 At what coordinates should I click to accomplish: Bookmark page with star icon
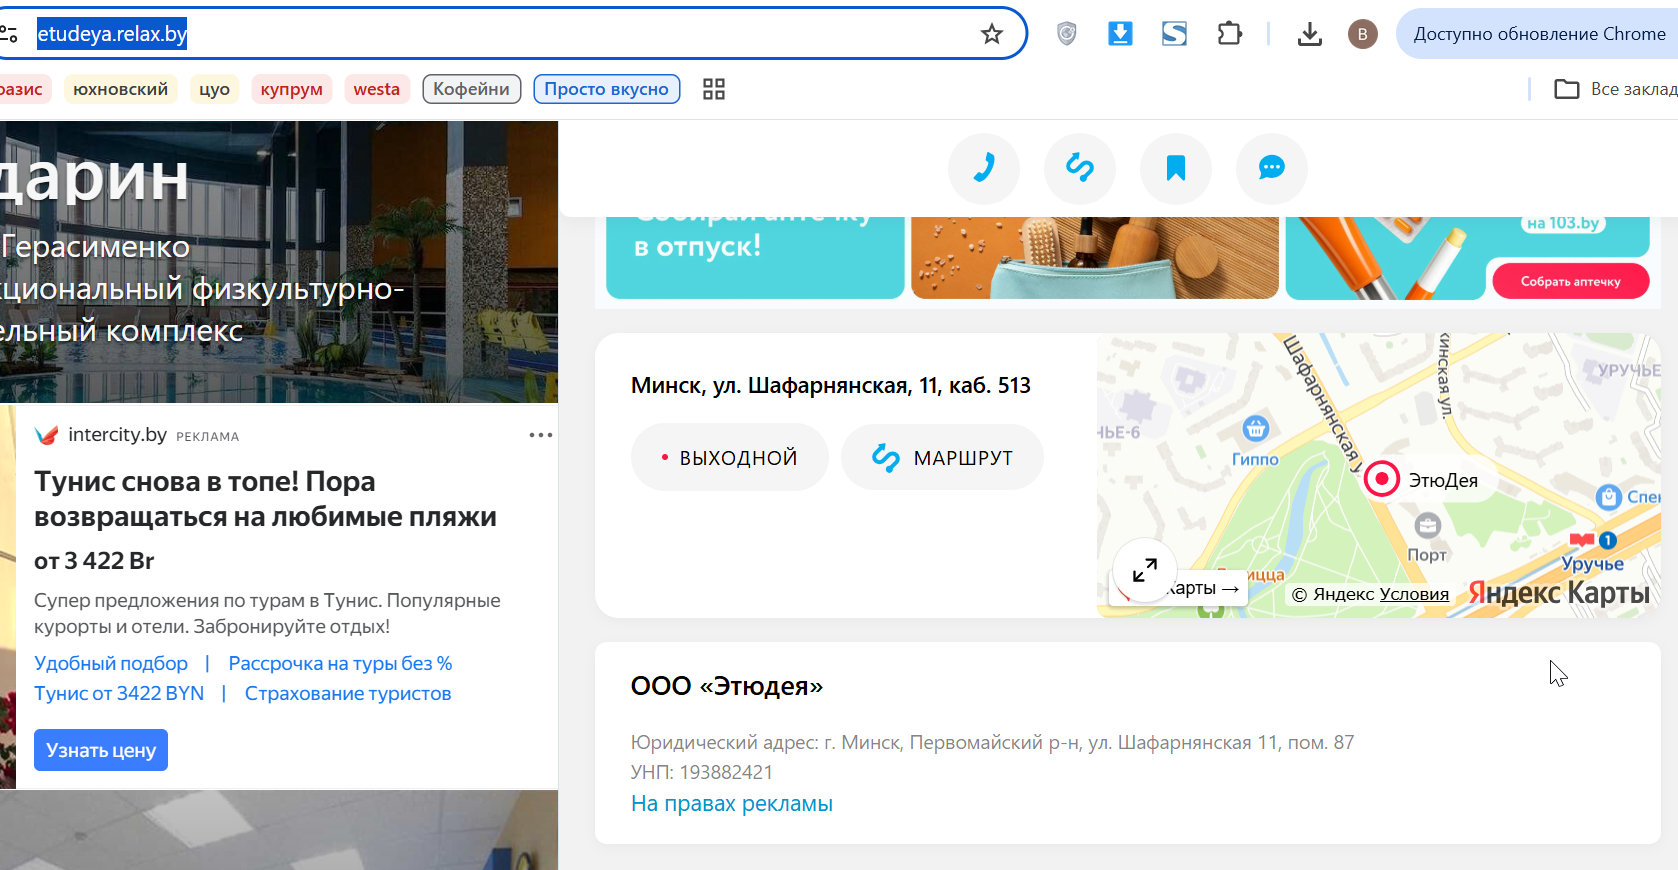(992, 34)
